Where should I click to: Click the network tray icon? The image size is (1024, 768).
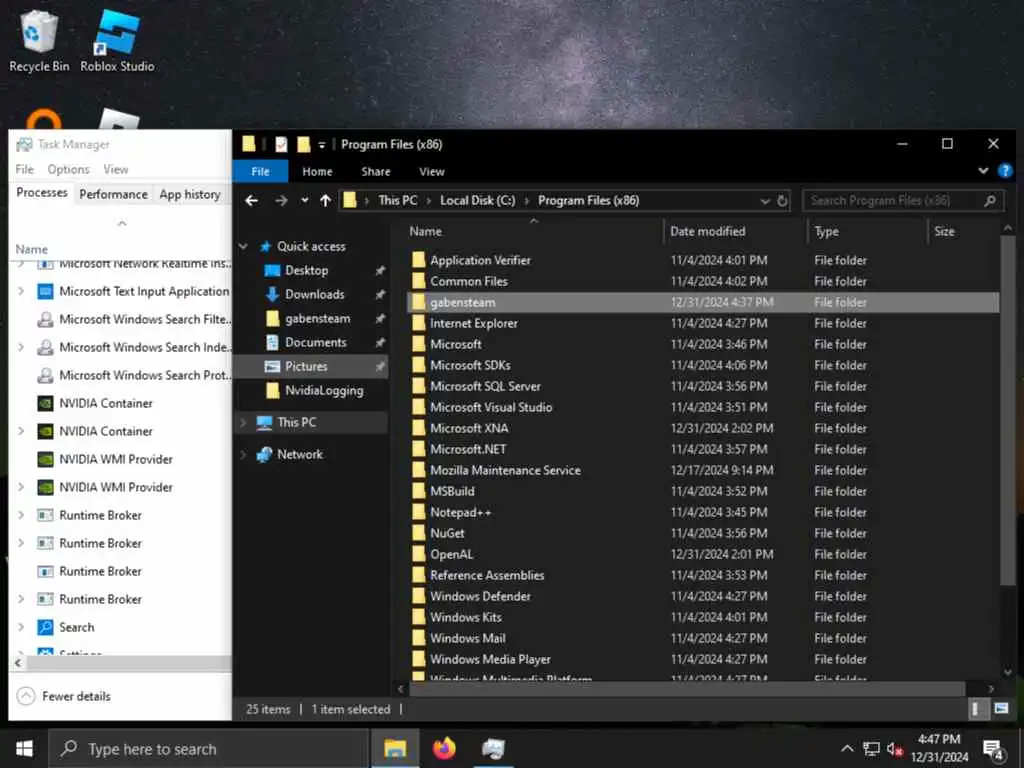pyautogui.click(x=871, y=749)
